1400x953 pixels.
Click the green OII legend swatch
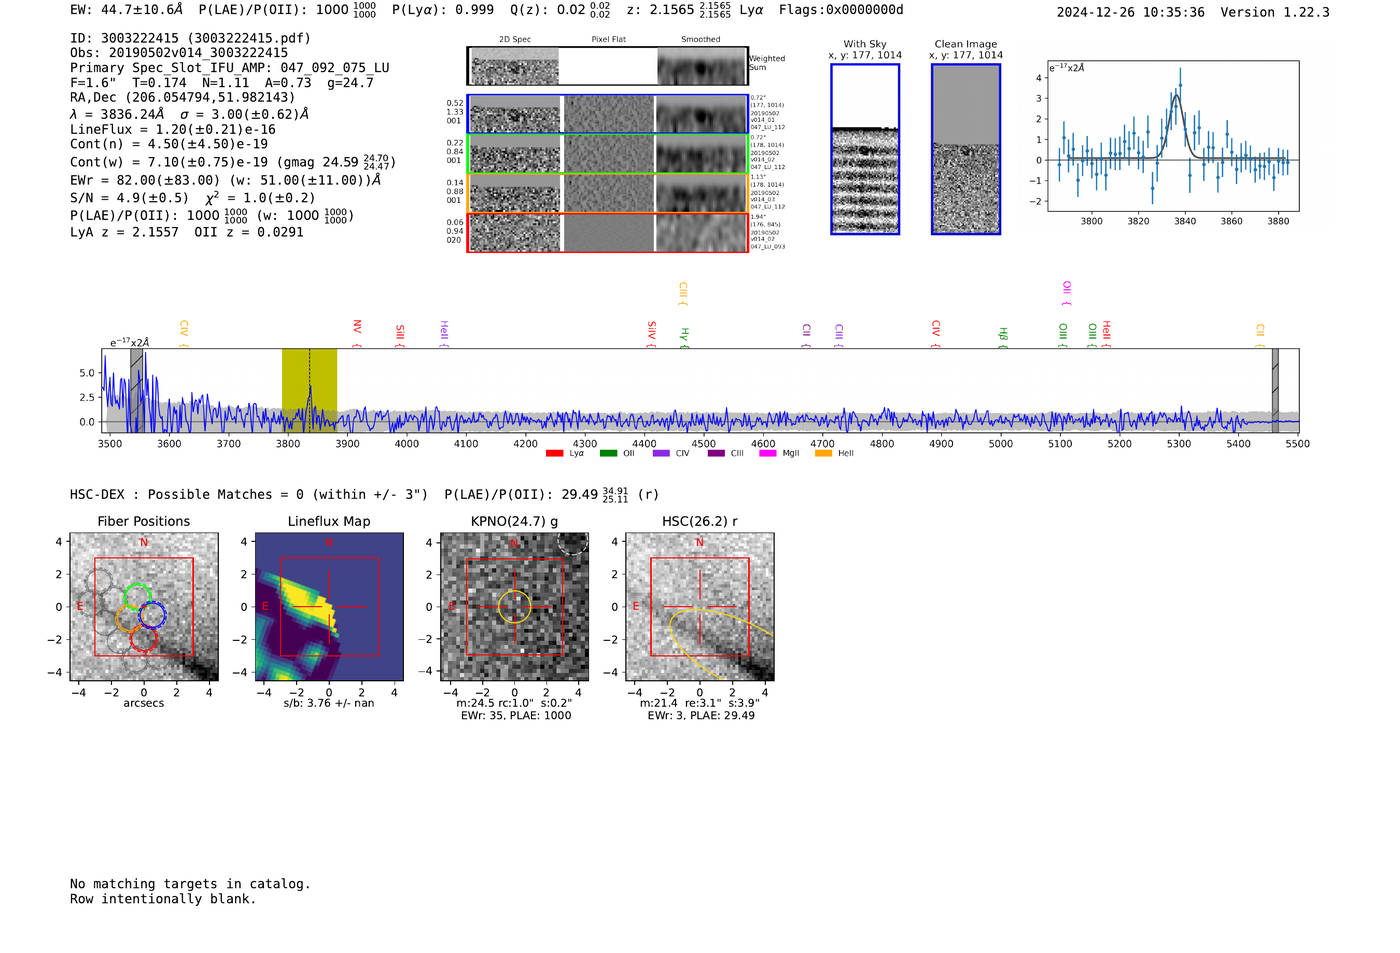(x=608, y=454)
